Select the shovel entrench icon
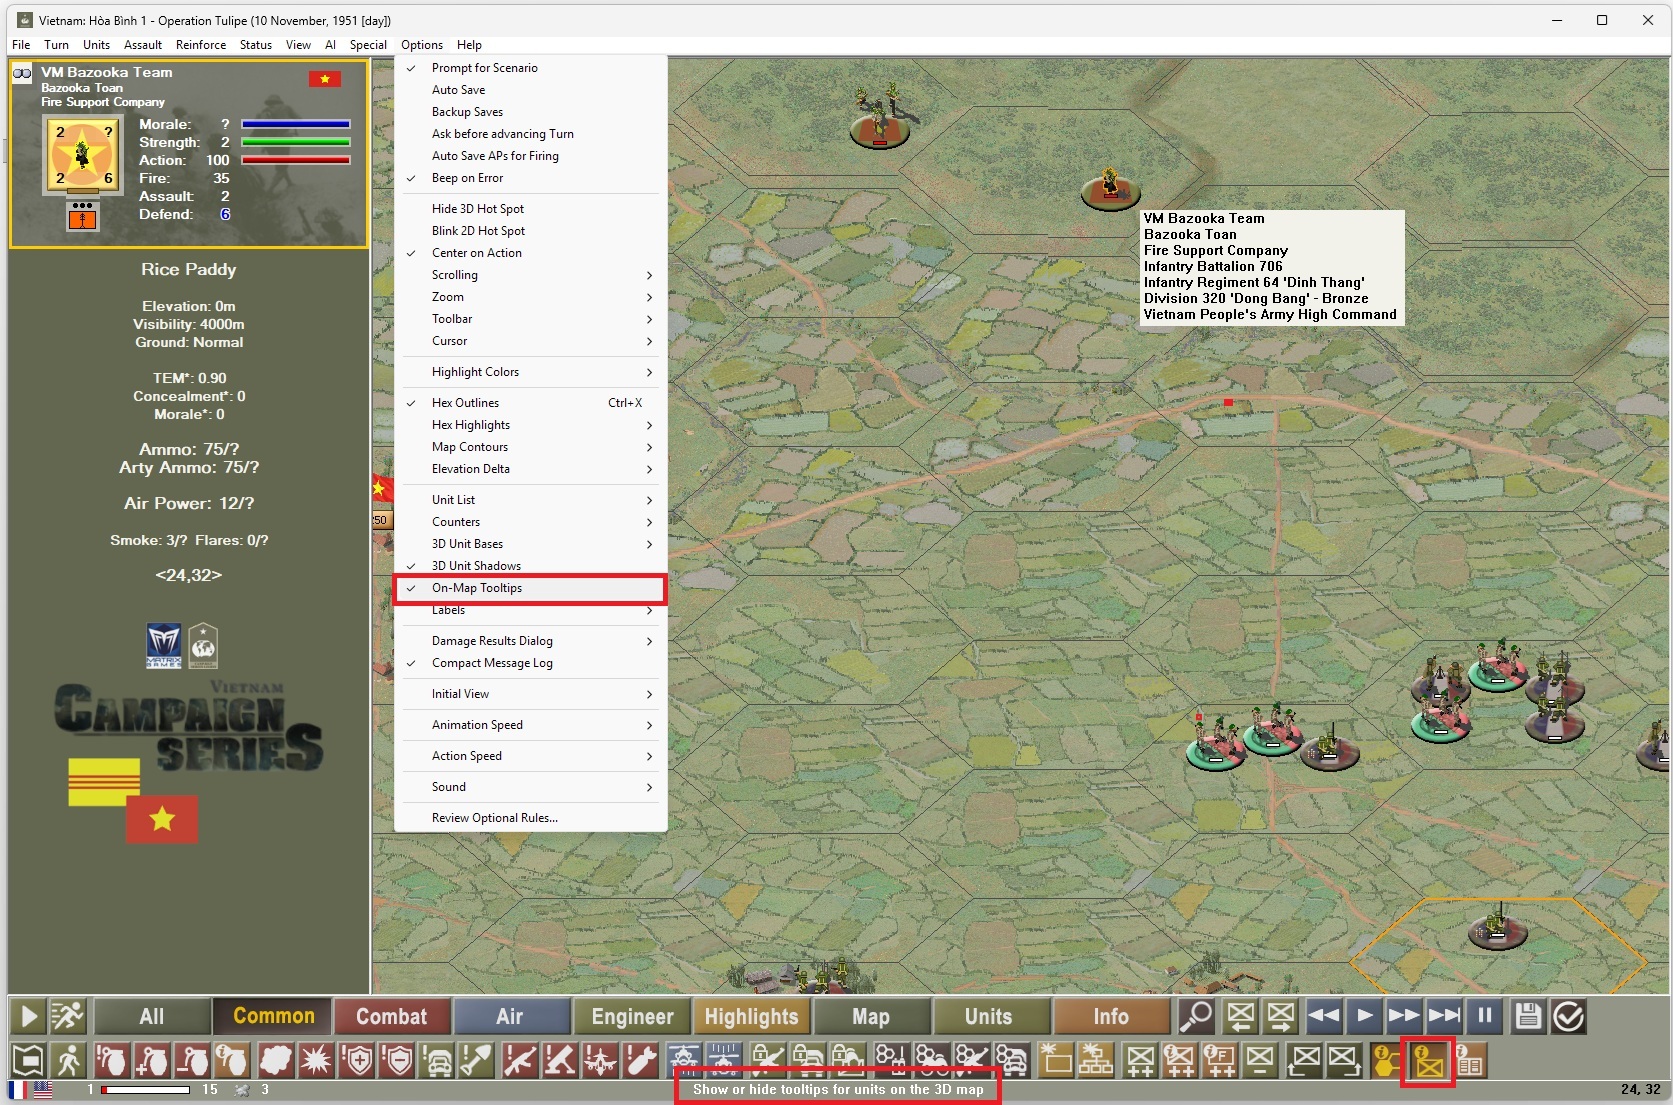1673x1105 pixels. (477, 1061)
